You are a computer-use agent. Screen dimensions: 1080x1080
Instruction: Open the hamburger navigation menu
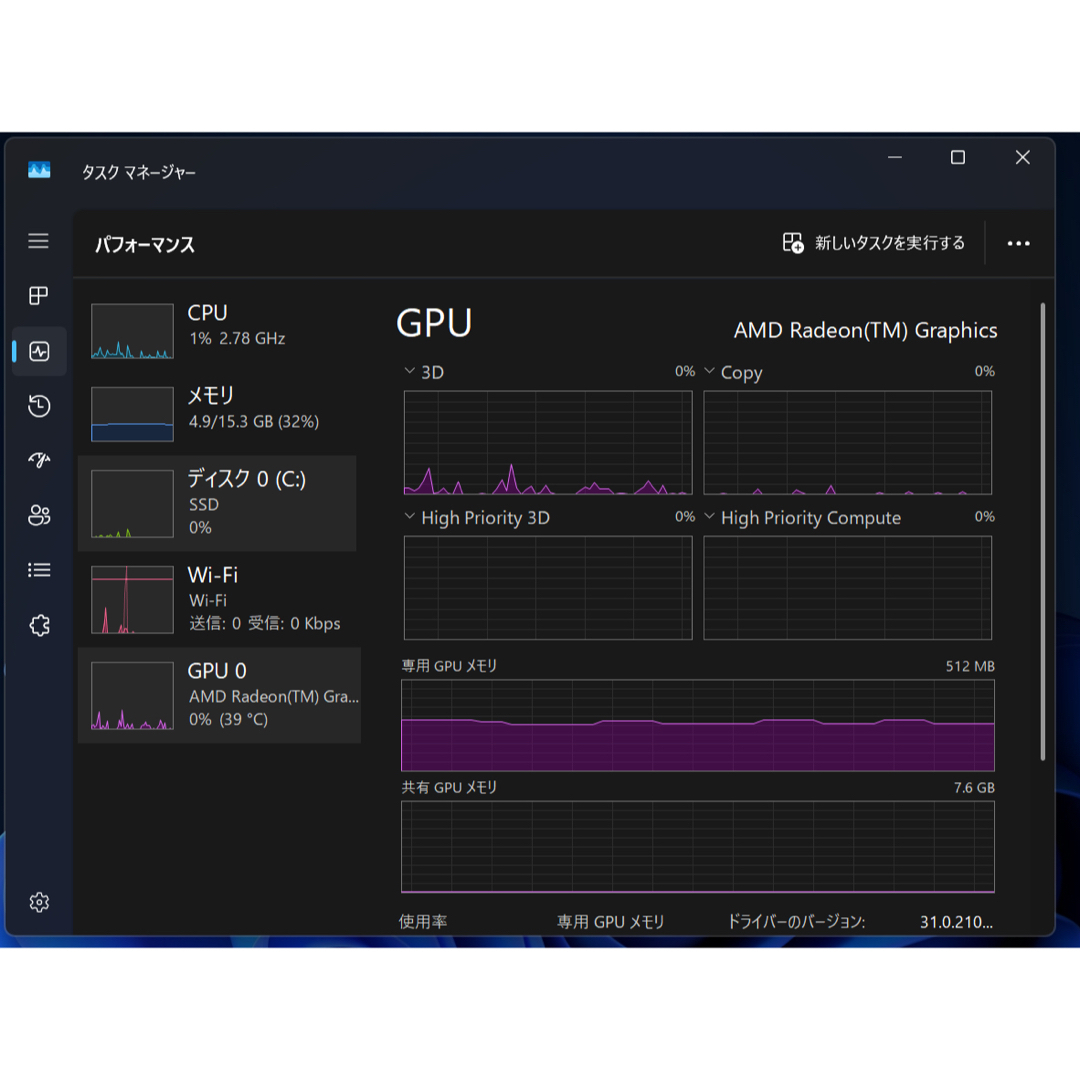[39, 241]
